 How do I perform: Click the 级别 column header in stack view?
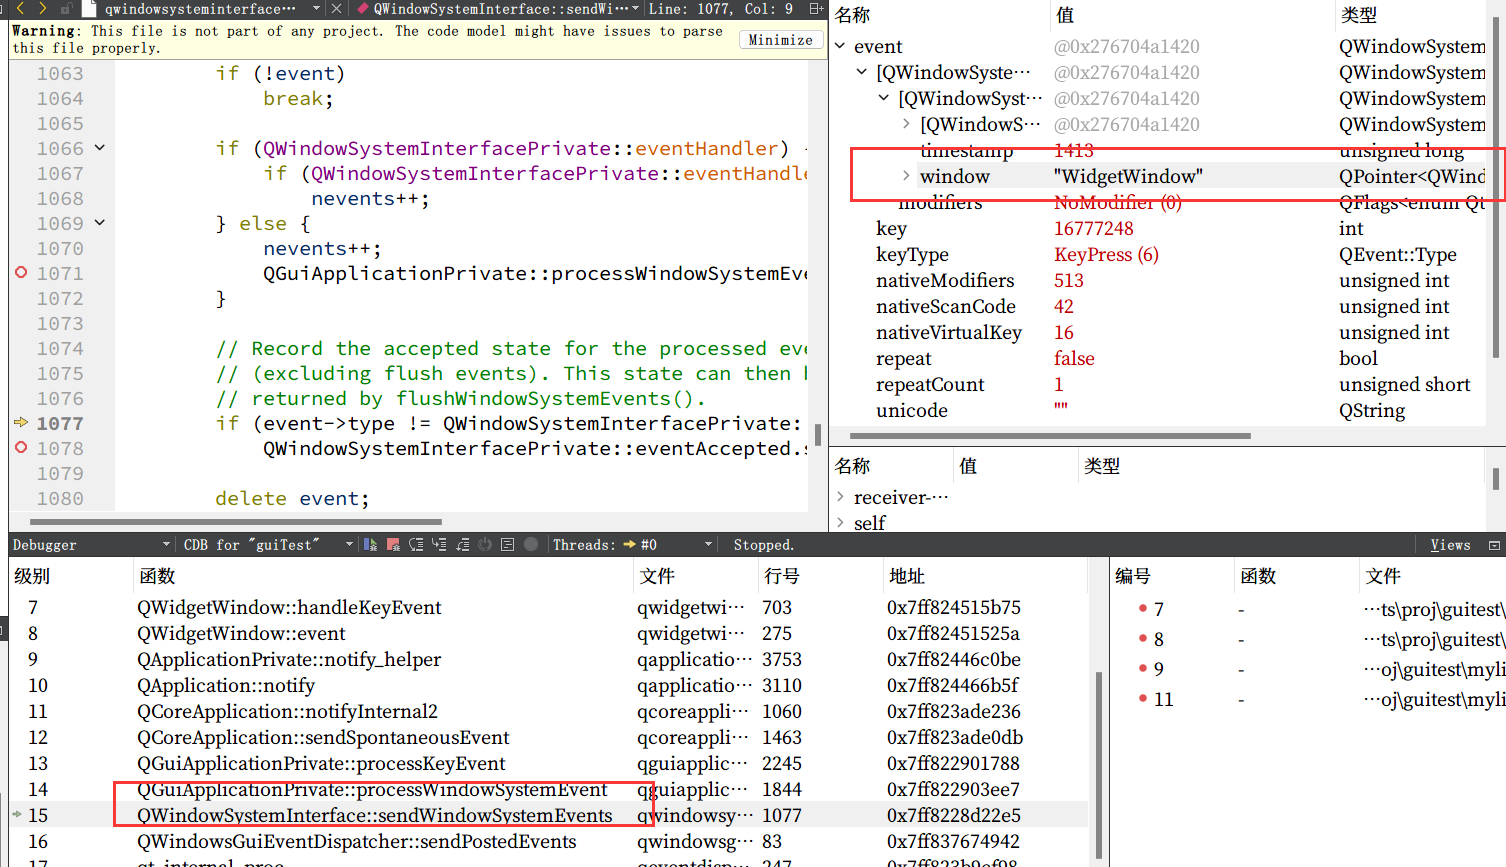(x=32, y=576)
